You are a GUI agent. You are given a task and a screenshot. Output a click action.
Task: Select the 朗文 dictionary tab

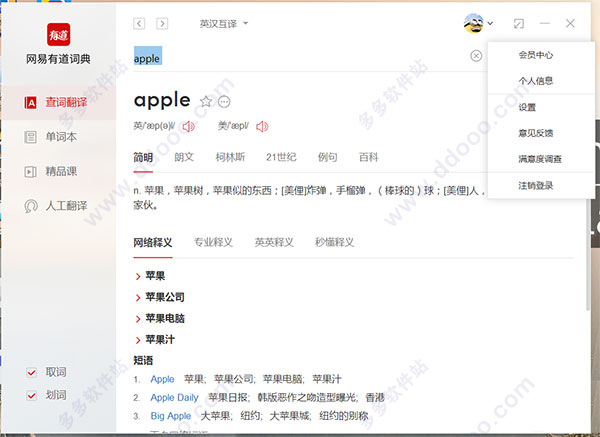[x=184, y=157]
